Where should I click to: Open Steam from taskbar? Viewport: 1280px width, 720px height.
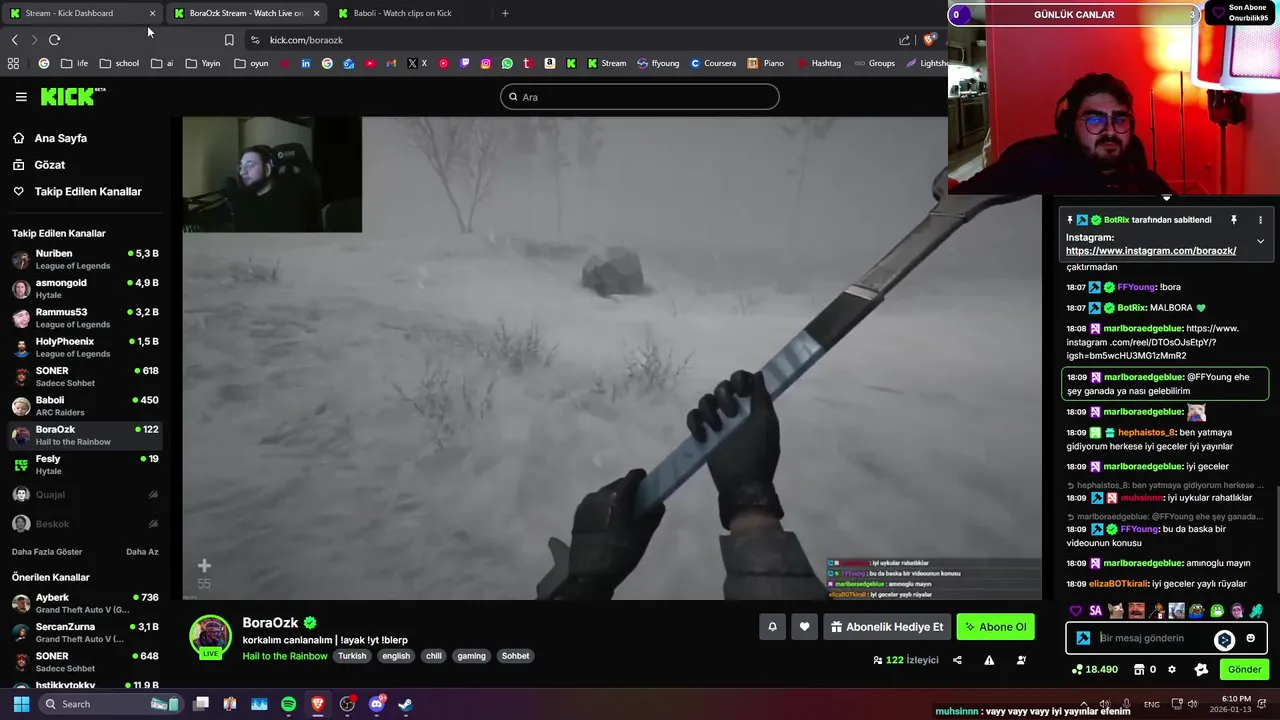[x=405, y=704]
